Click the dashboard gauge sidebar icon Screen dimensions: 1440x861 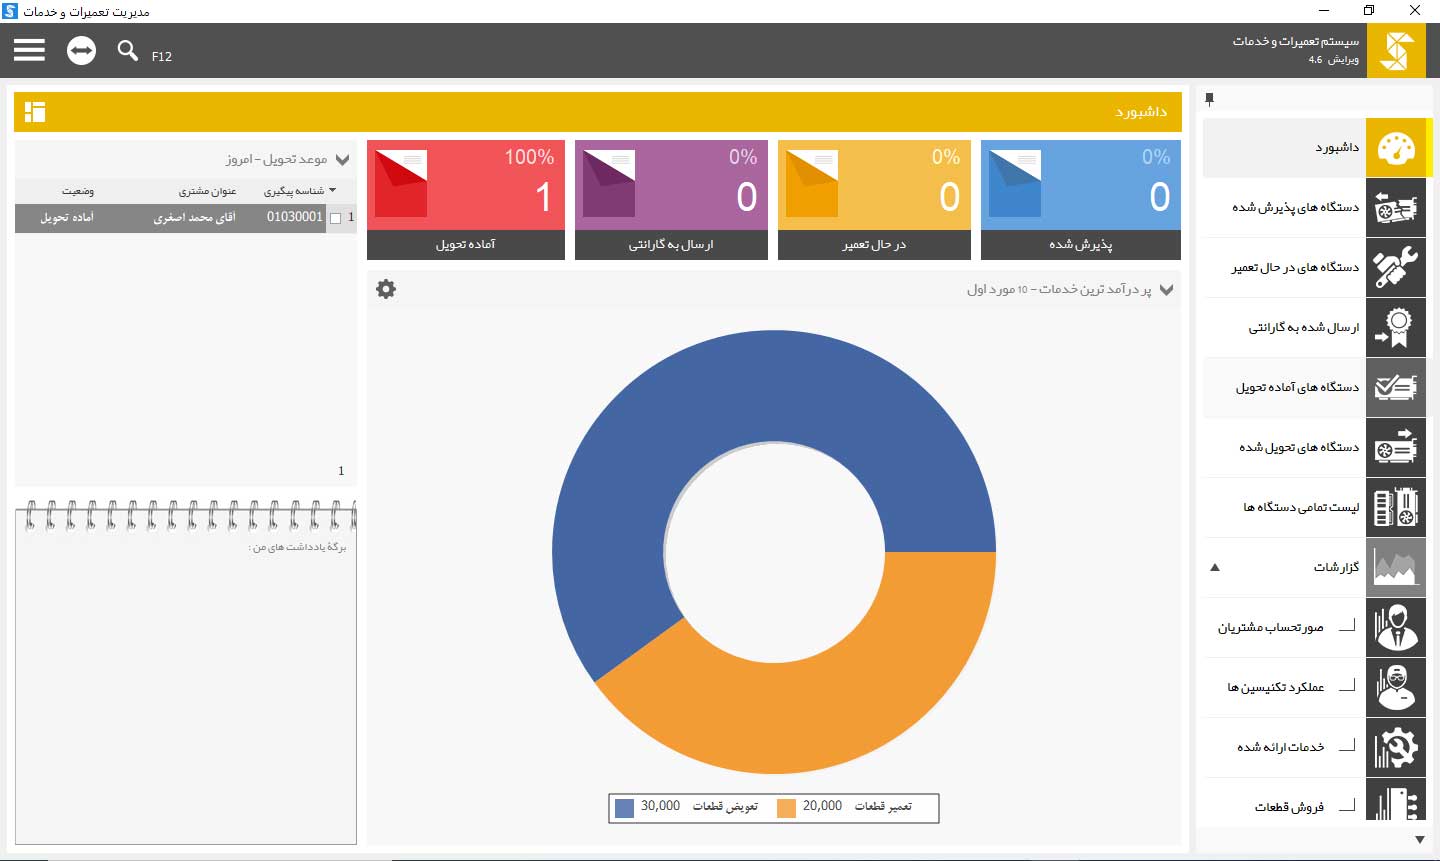tap(1396, 148)
